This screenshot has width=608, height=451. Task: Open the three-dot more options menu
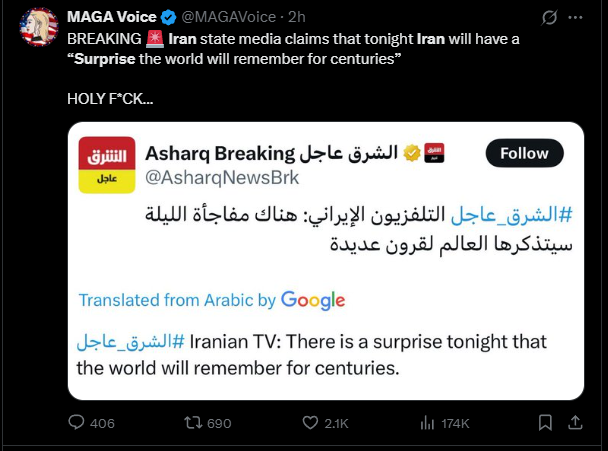tap(575, 17)
